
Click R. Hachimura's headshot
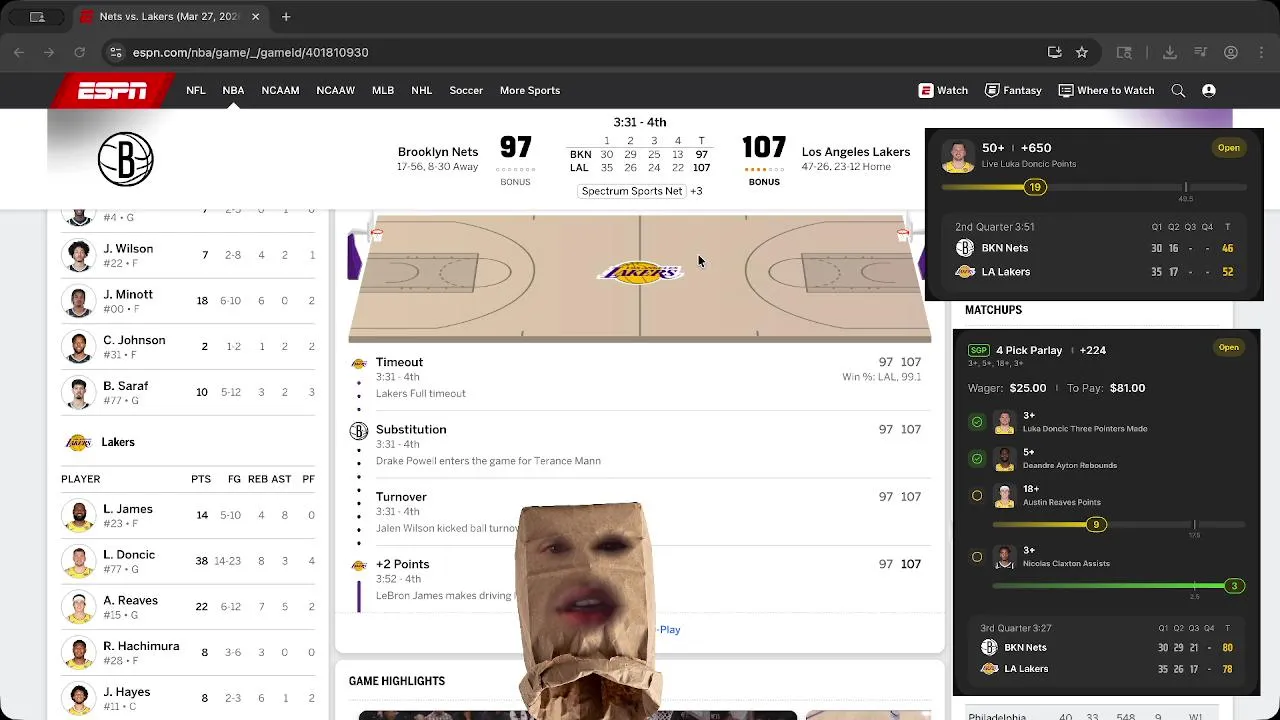78,652
